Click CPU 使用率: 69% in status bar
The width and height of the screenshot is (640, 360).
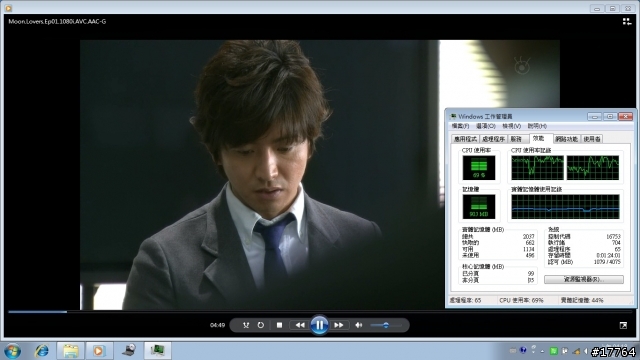521,300
